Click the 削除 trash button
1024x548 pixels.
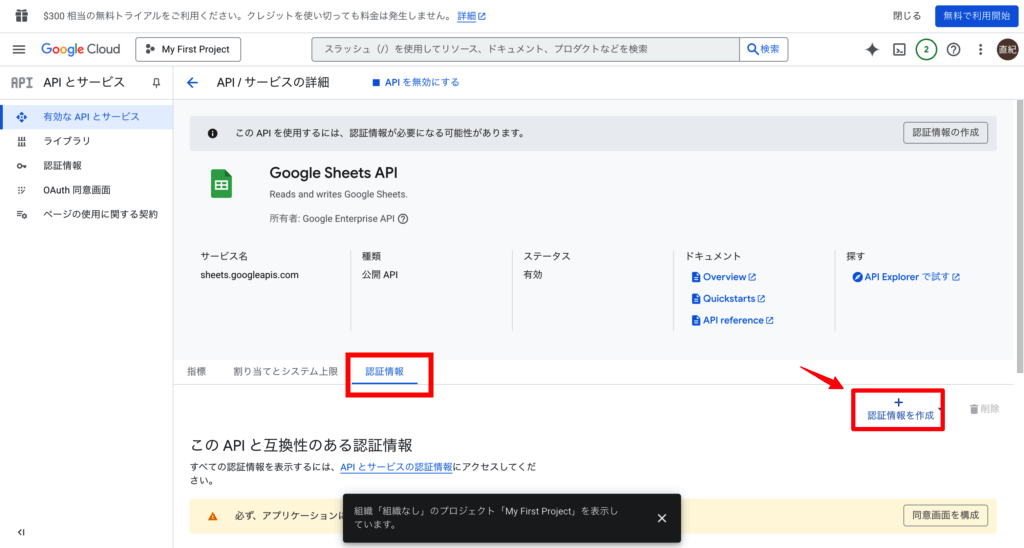pyautogui.click(x=984, y=409)
